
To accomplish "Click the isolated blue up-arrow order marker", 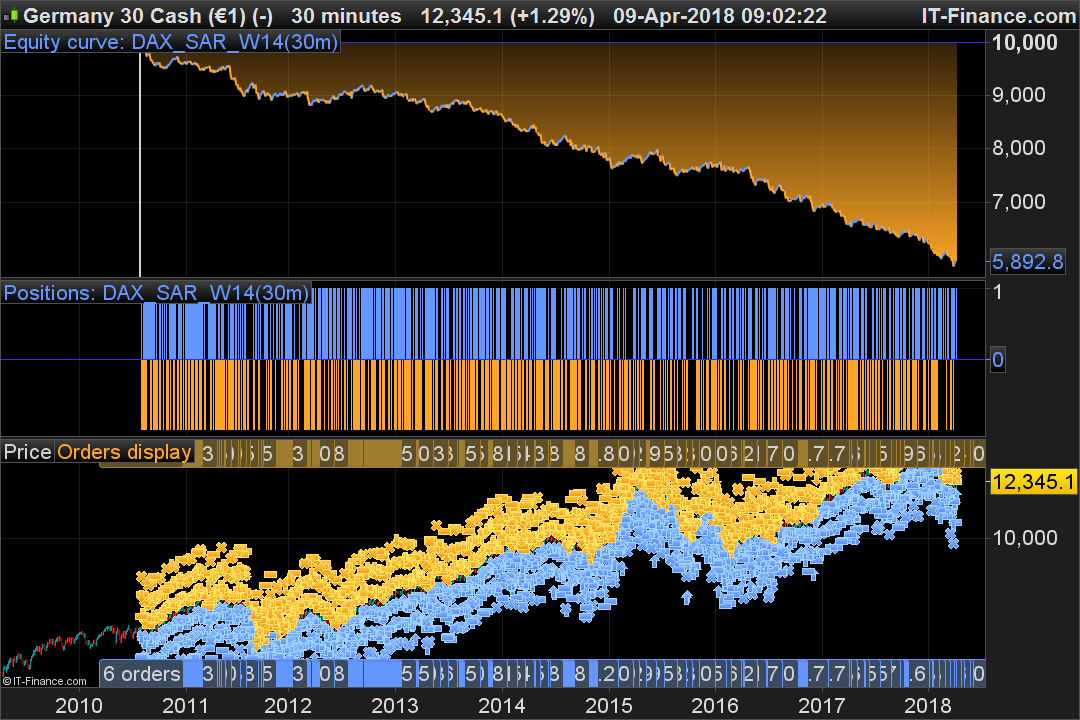I will pos(687,597).
